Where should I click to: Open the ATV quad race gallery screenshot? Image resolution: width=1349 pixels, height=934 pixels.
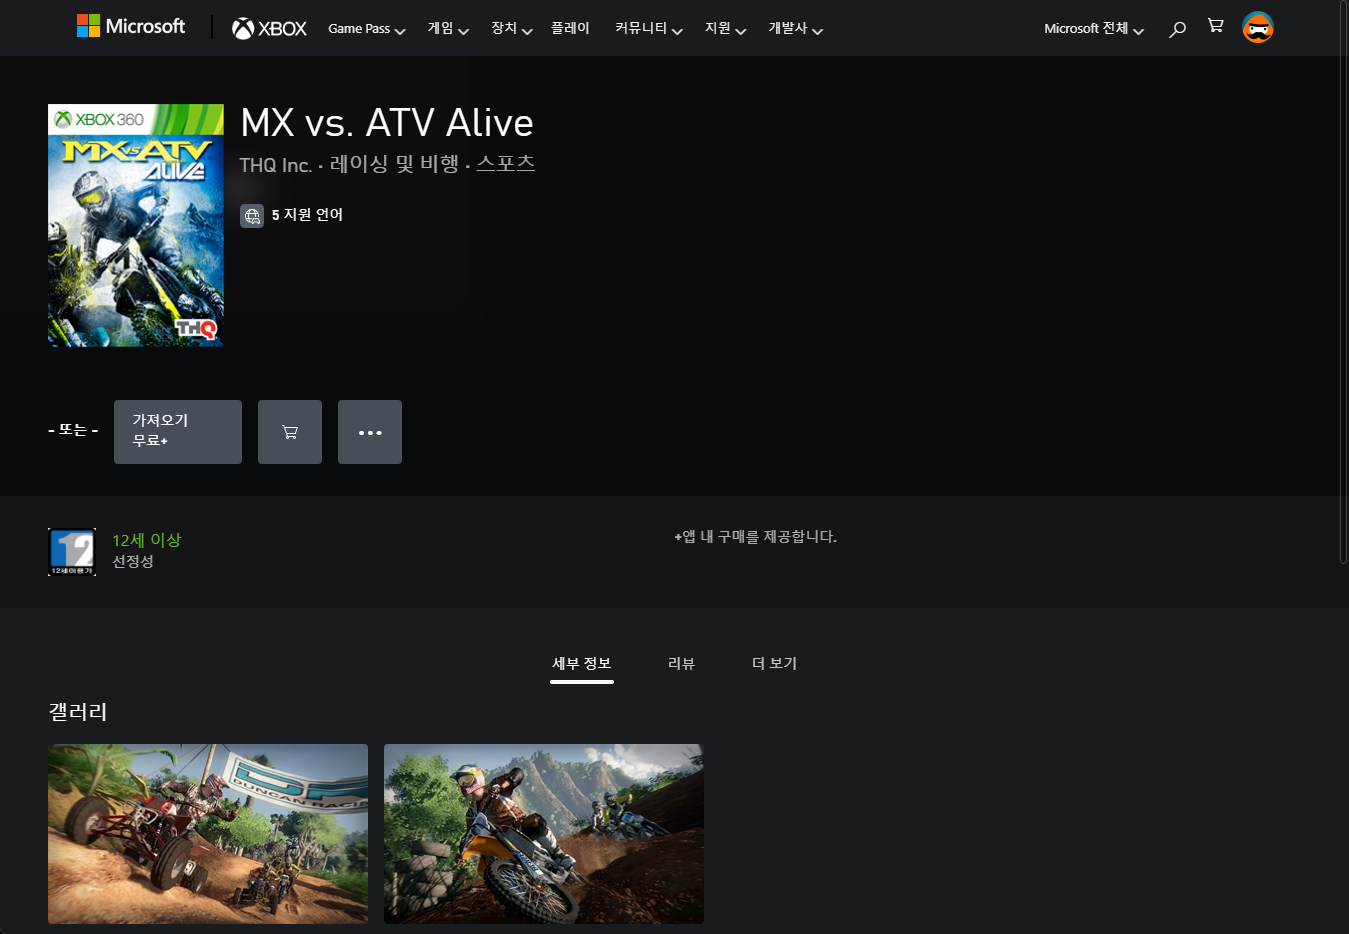pos(208,834)
